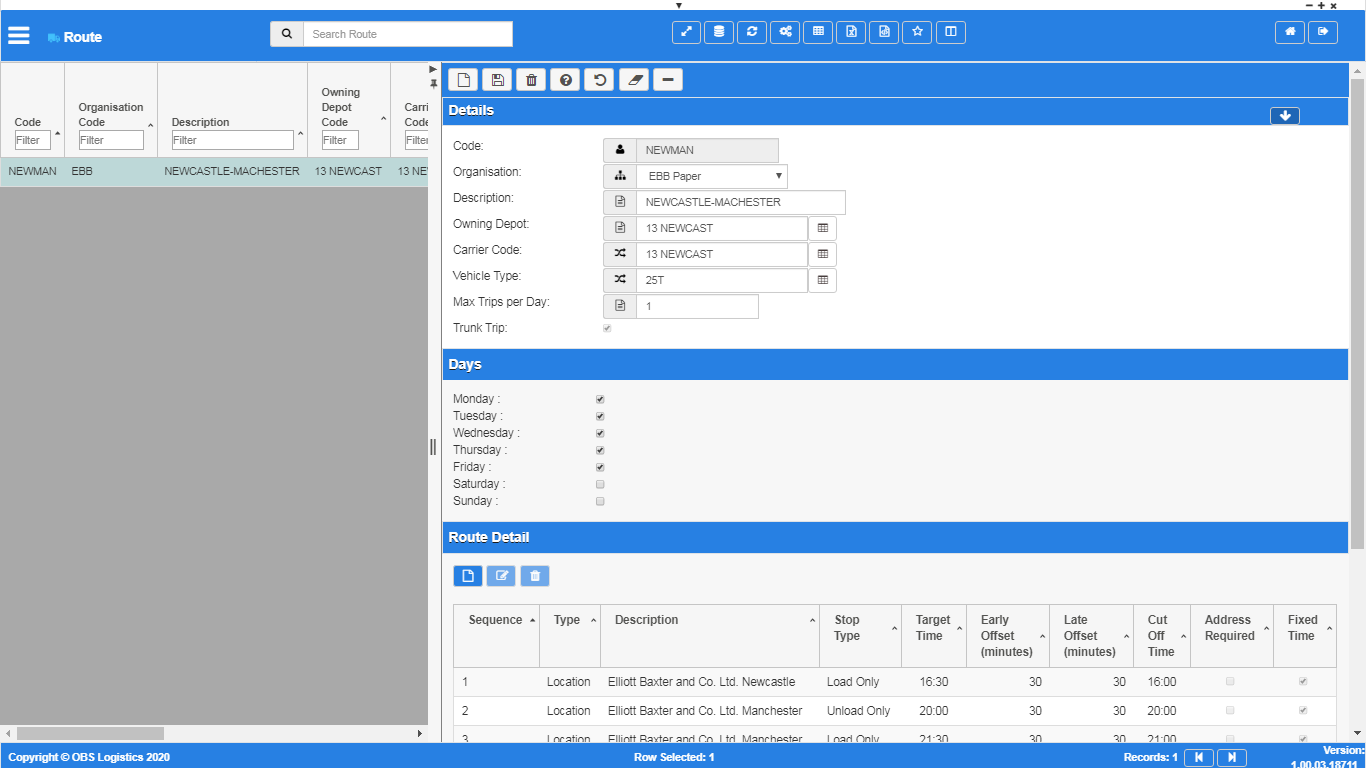The height and width of the screenshot is (769, 1366).
Task: Sort Route Detail by Sequence column
Action: pos(532,621)
